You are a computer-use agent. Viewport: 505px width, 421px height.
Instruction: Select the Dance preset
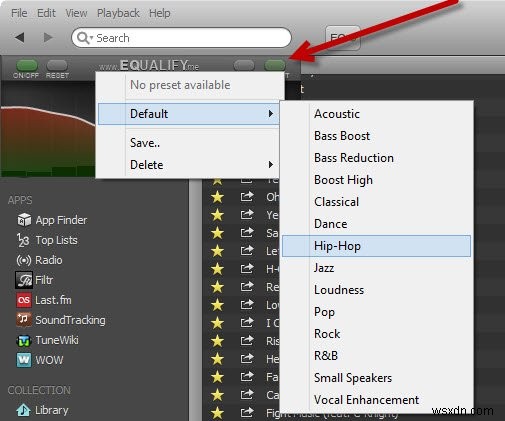click(376, 224)
